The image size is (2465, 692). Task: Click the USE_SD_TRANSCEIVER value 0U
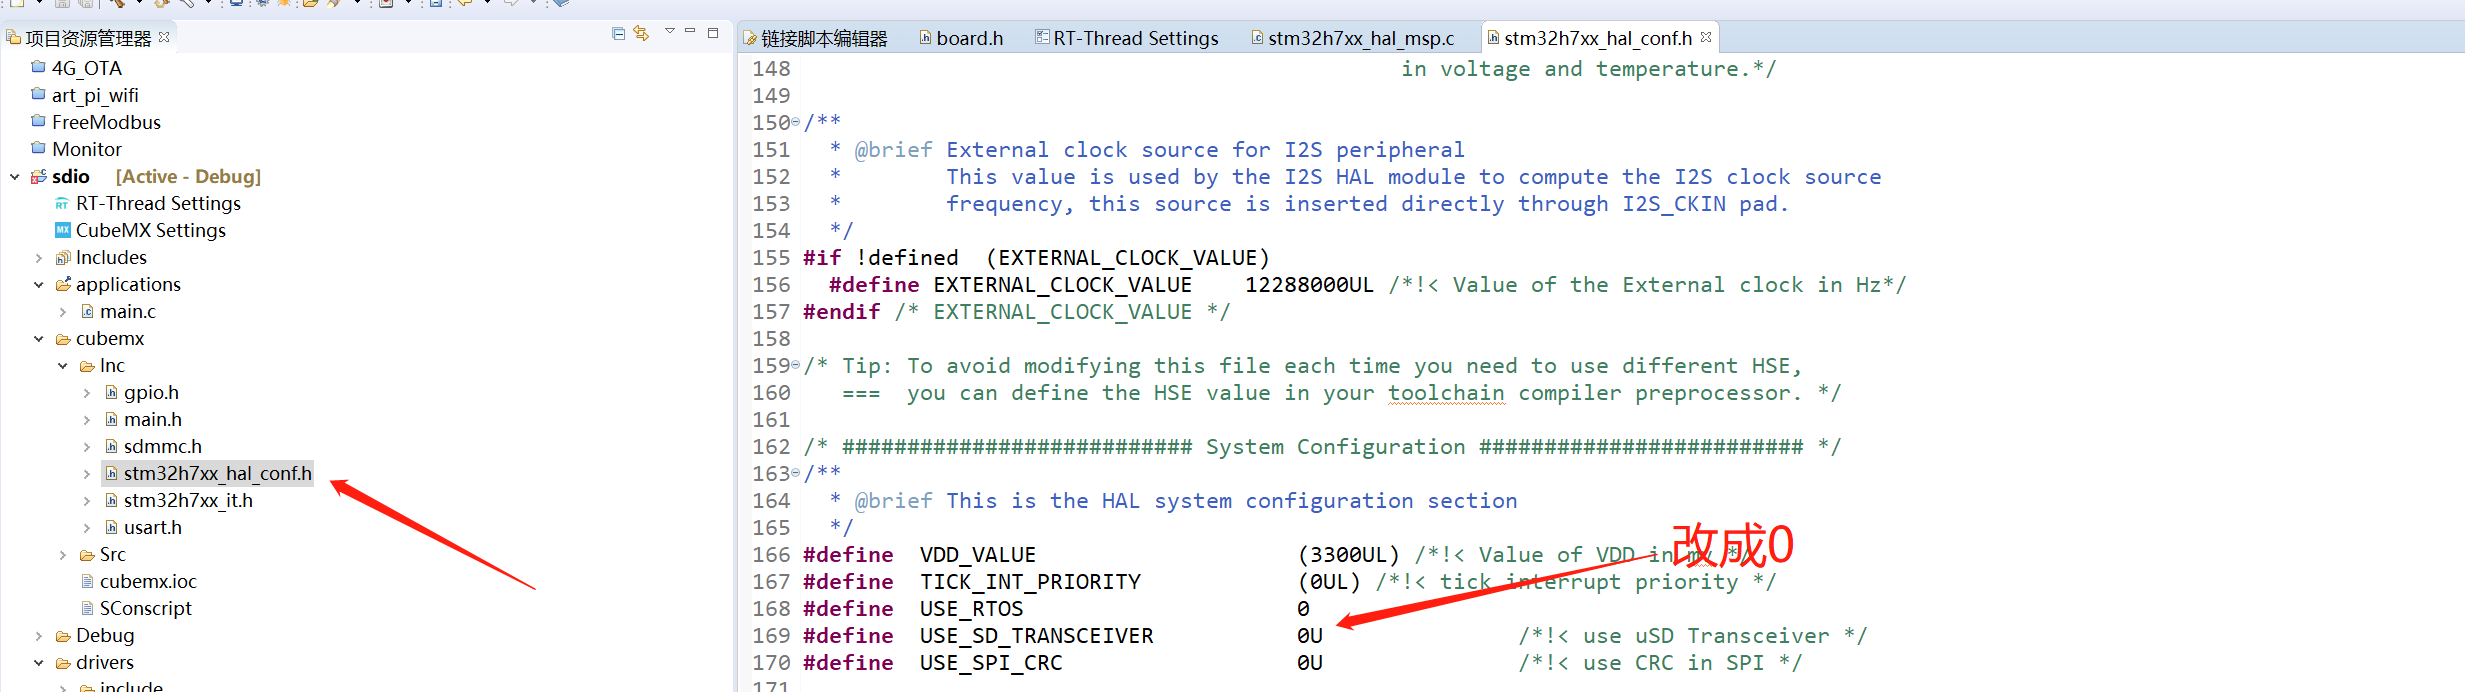coord(1310,636)
